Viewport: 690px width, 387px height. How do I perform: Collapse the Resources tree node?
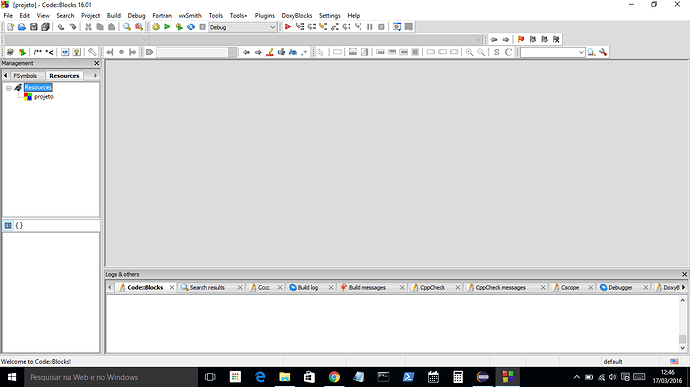(8, 88)
